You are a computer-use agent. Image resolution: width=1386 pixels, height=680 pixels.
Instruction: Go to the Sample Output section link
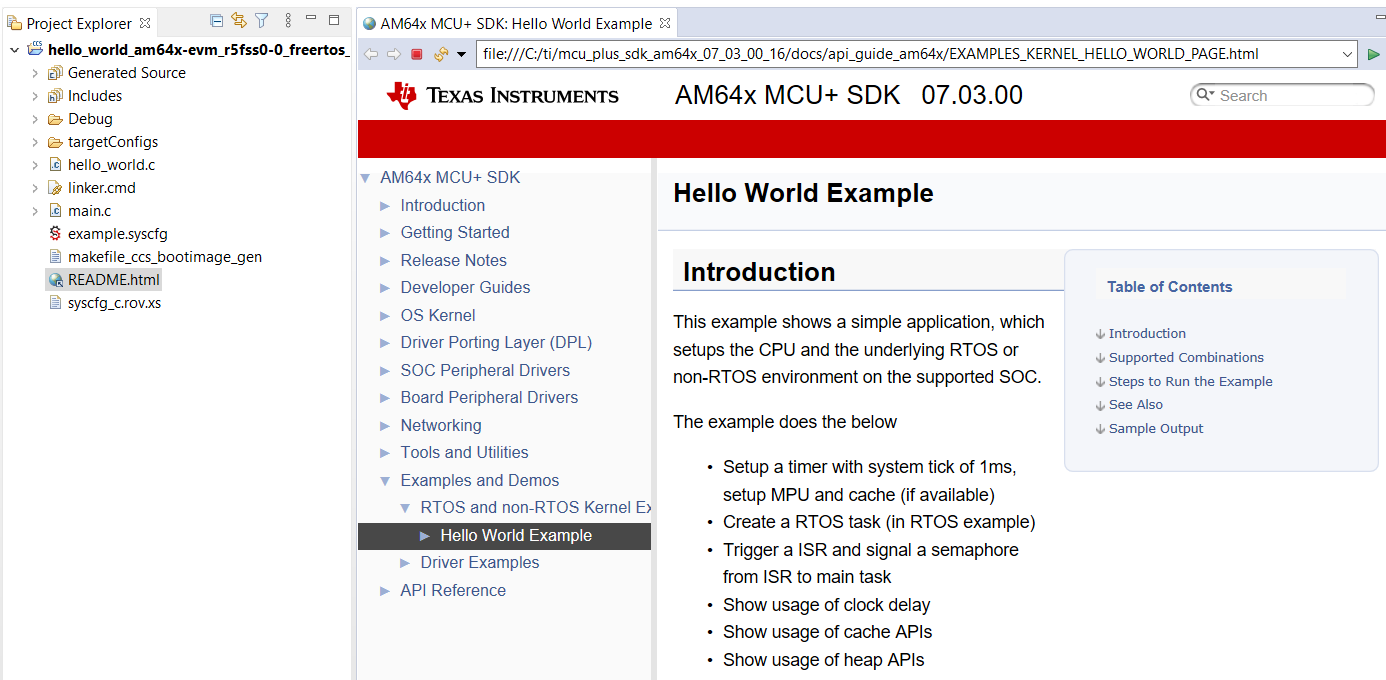1155,428
